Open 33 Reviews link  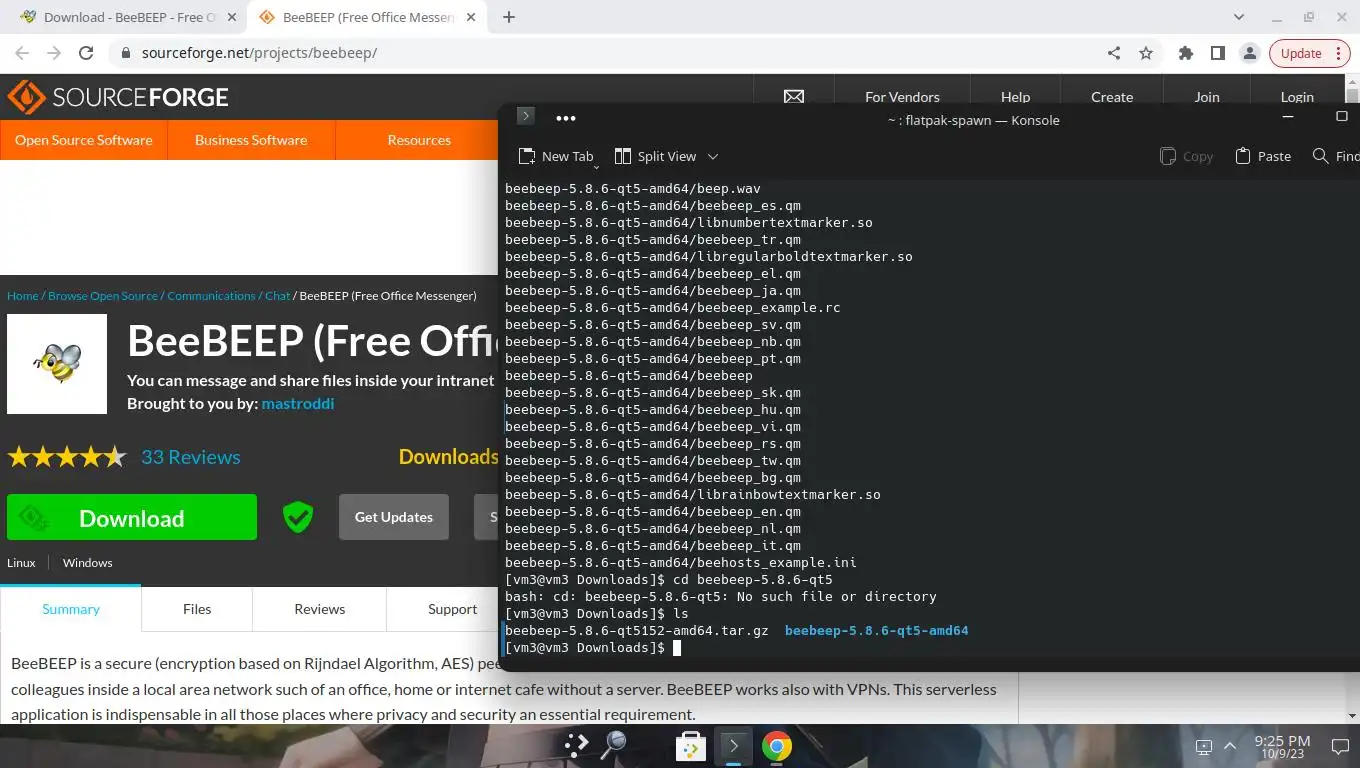click(190, 457)
